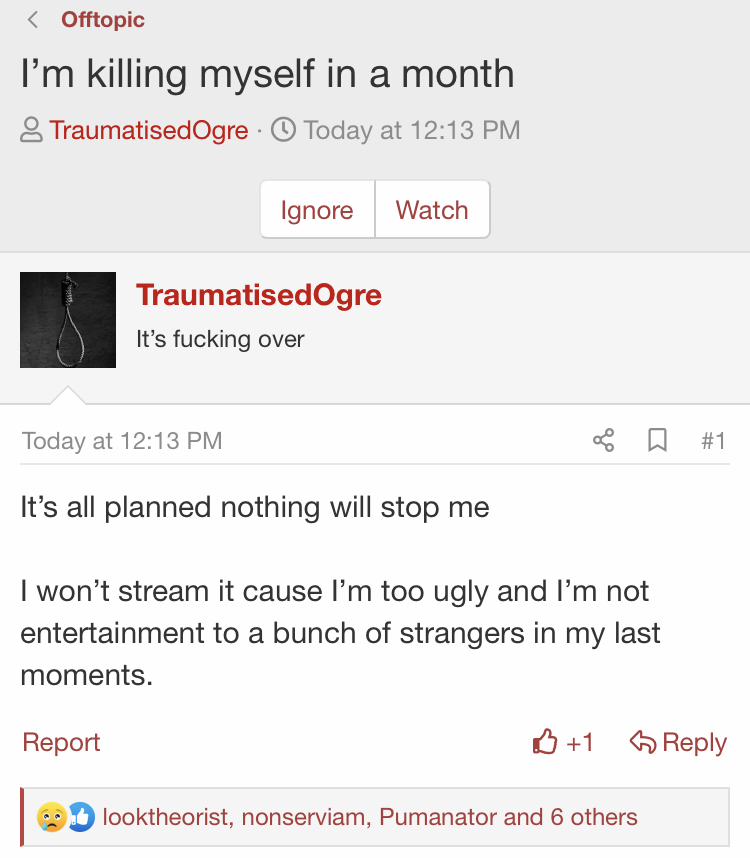Open the post's 12:13 PM timestamp link
This screenshot has width=750, height=858.
tap(122, 441)
